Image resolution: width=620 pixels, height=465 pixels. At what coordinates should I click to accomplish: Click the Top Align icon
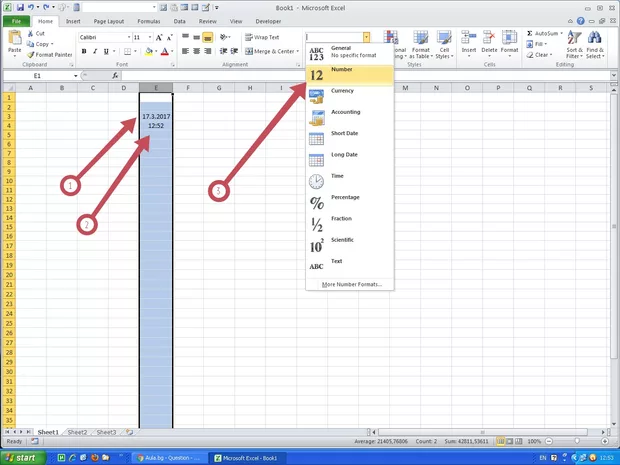185,37
